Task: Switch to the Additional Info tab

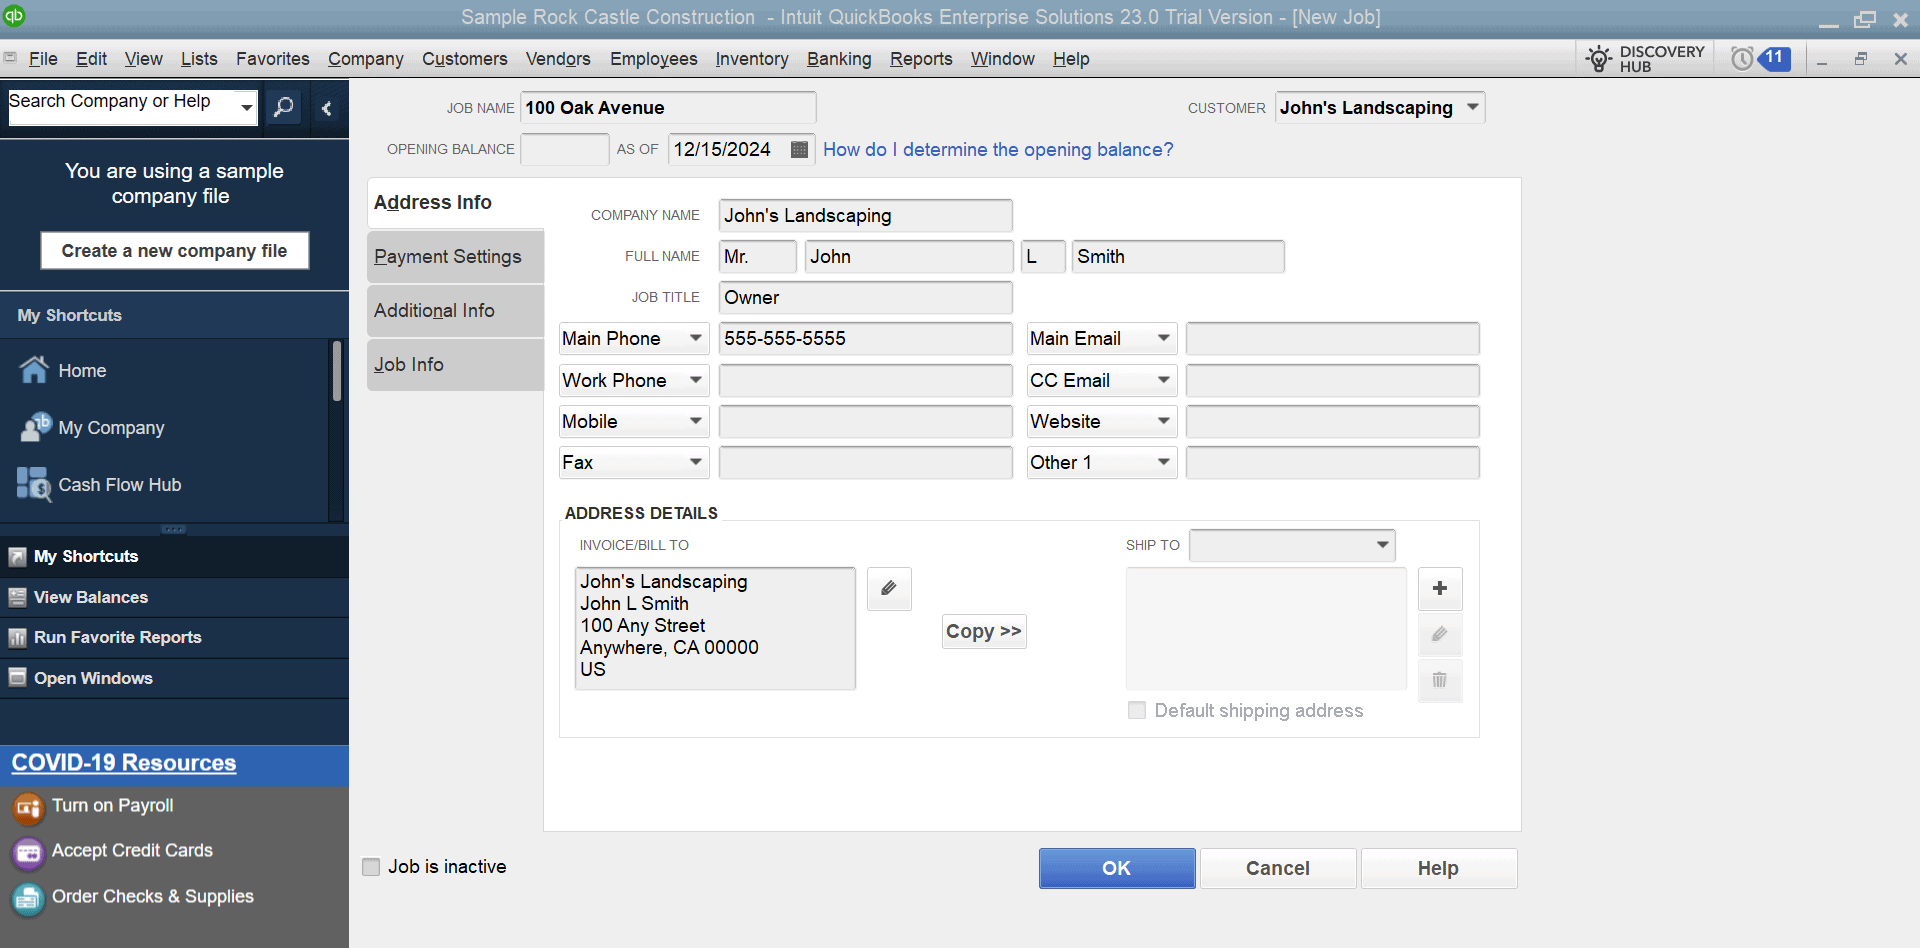Action: click(x=455, y=311)
